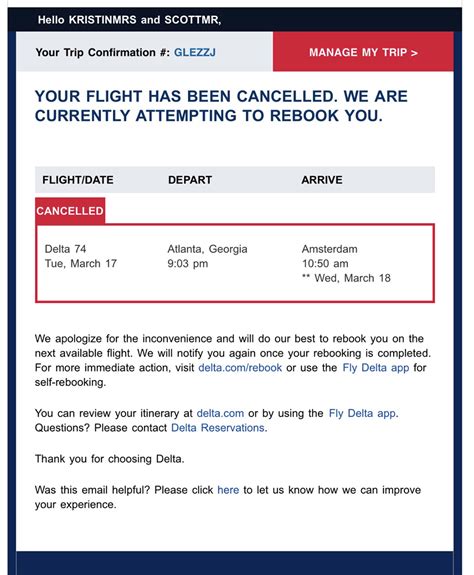Screen dimensions: 474x575
Task: Click the 'here' feedback link
Action: (228, 490)
